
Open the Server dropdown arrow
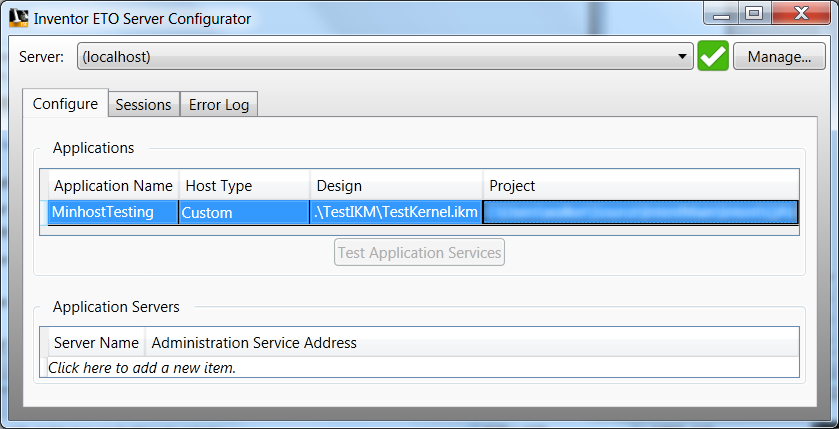(x=683, y=57)
